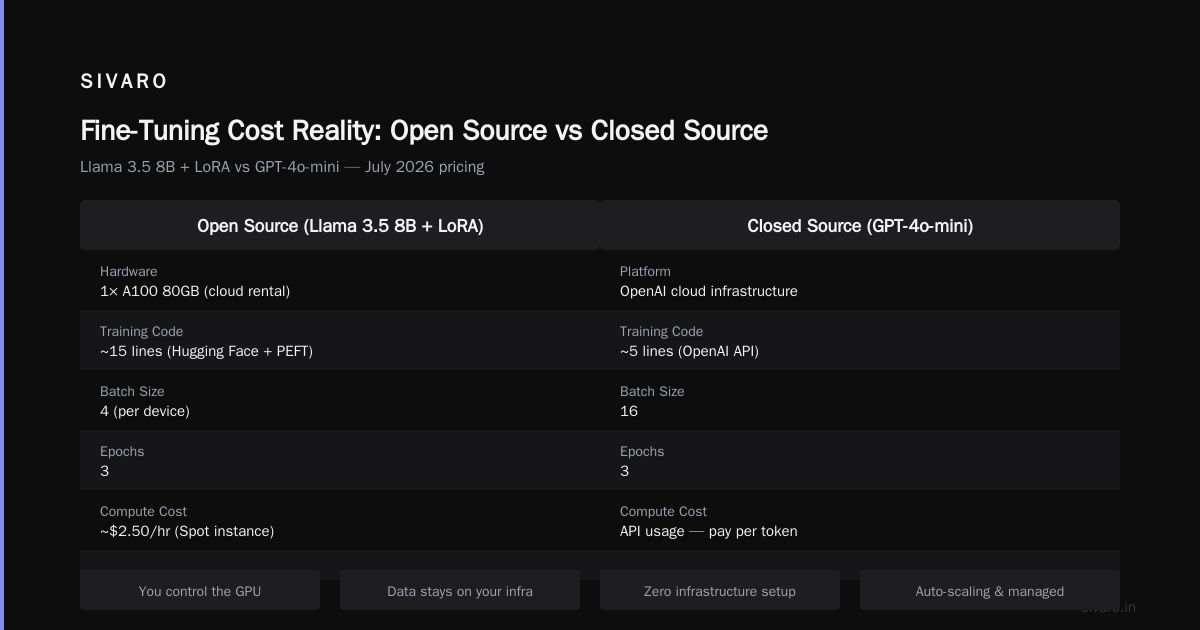1200x630 pixels.
Task: Click Epochs label in Closed Source column
Action: 642,452
